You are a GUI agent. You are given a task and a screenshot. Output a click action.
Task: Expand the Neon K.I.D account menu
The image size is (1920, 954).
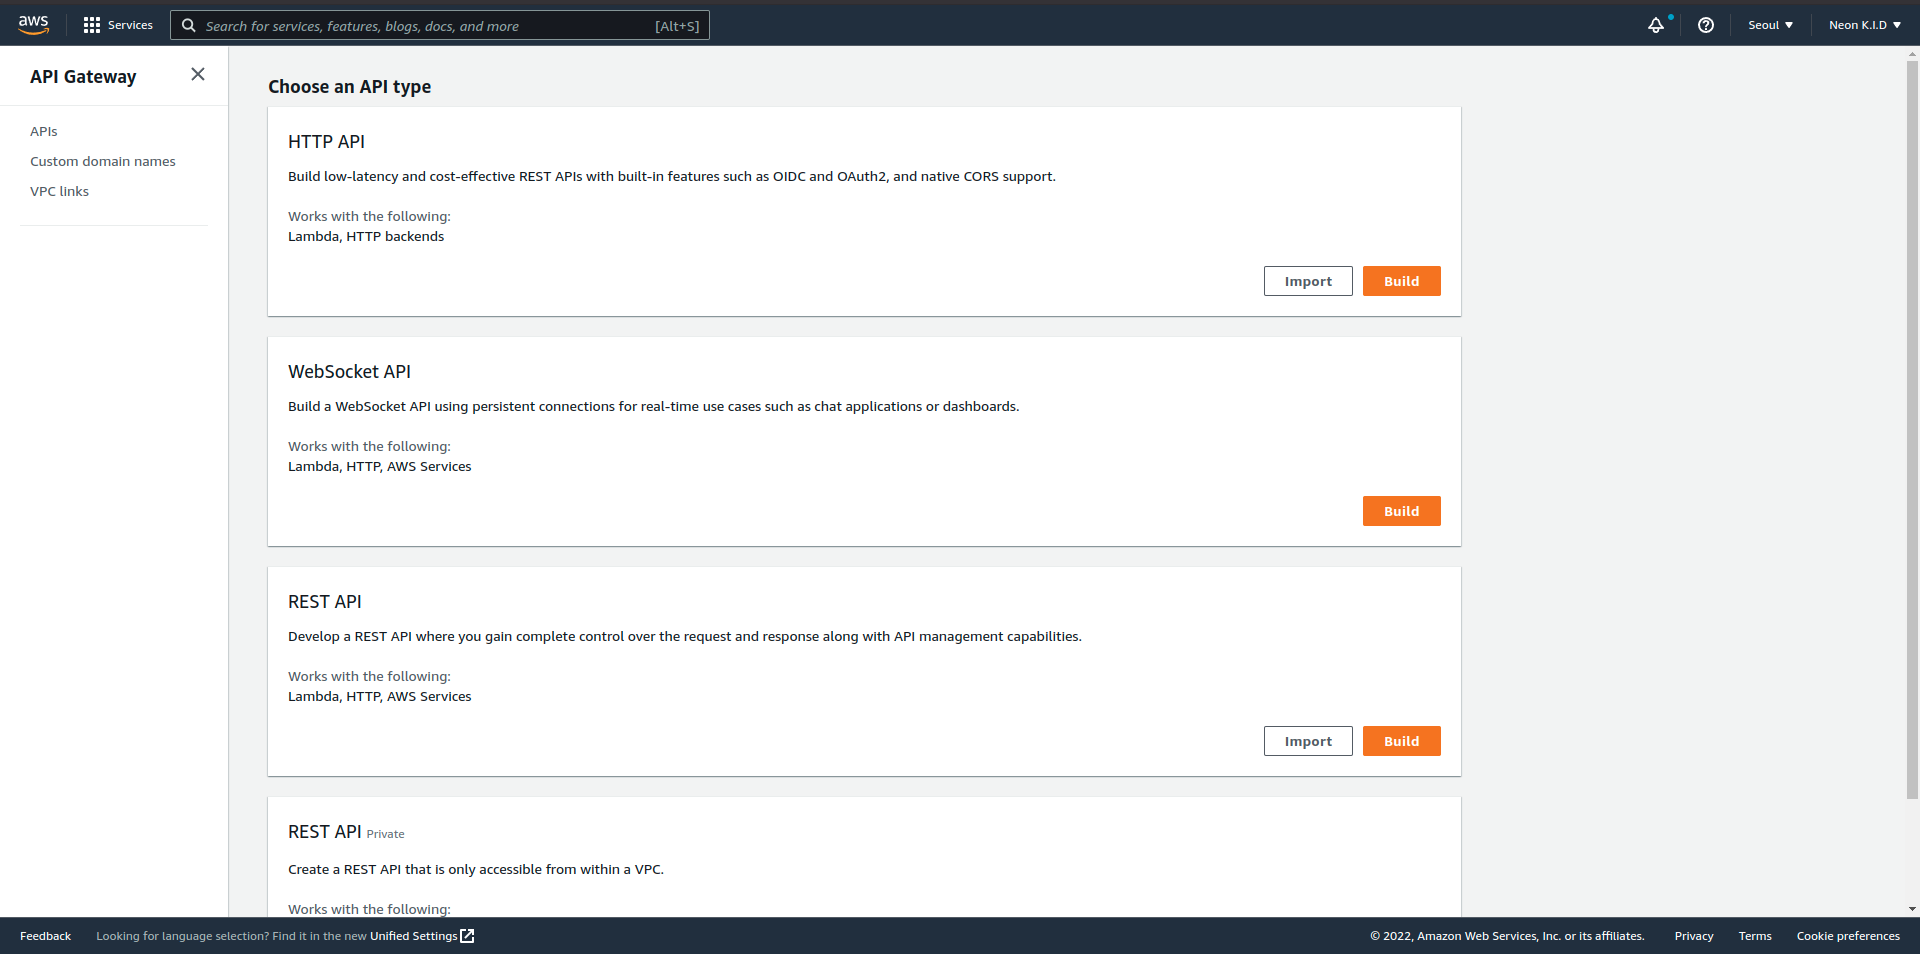coord(1865,25)
